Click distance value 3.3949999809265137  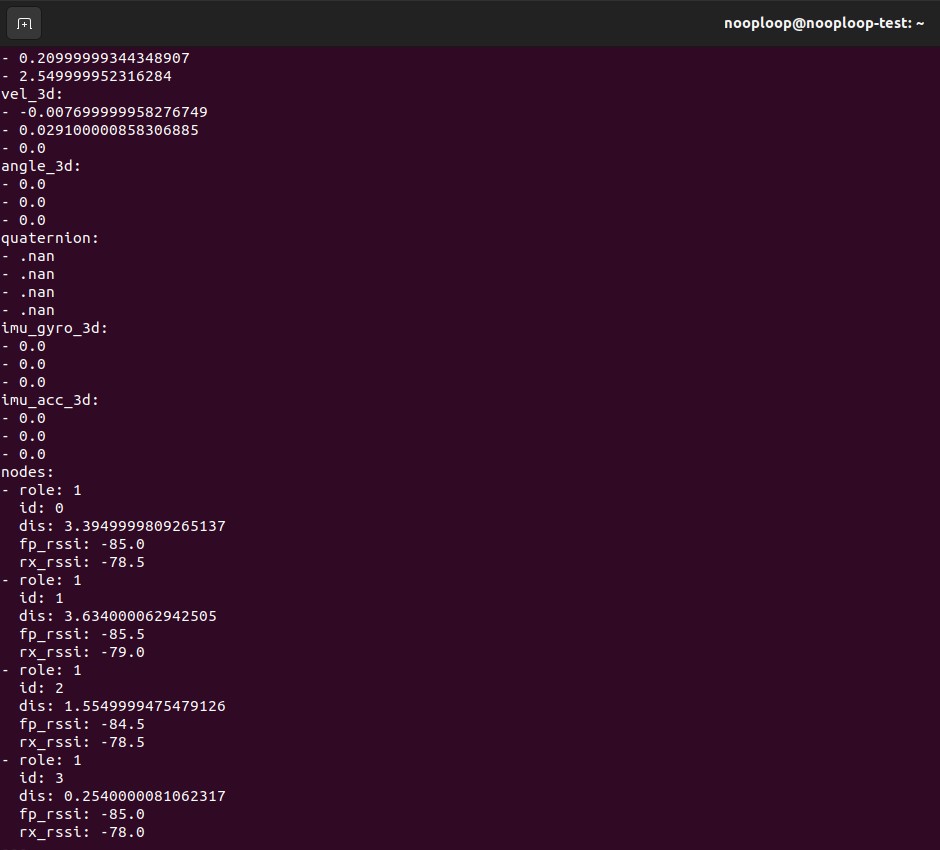[x=144, y=526]
